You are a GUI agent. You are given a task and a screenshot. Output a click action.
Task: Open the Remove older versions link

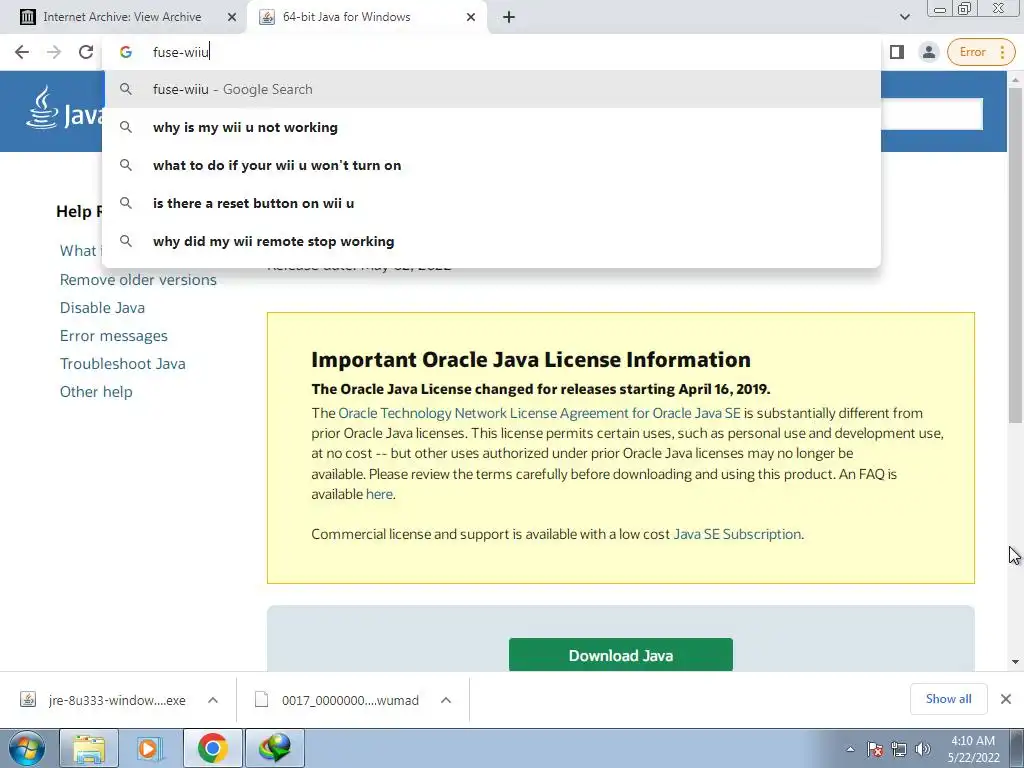click(x=138, y=280)
